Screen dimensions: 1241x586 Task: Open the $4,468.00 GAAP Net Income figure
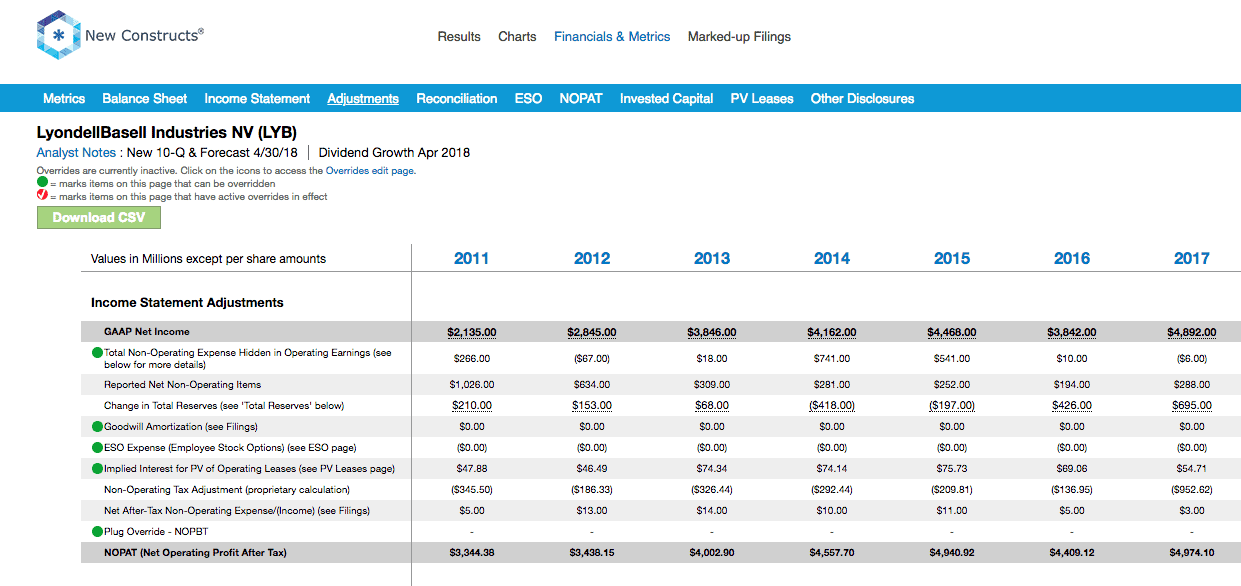click(x=952, y=332)
